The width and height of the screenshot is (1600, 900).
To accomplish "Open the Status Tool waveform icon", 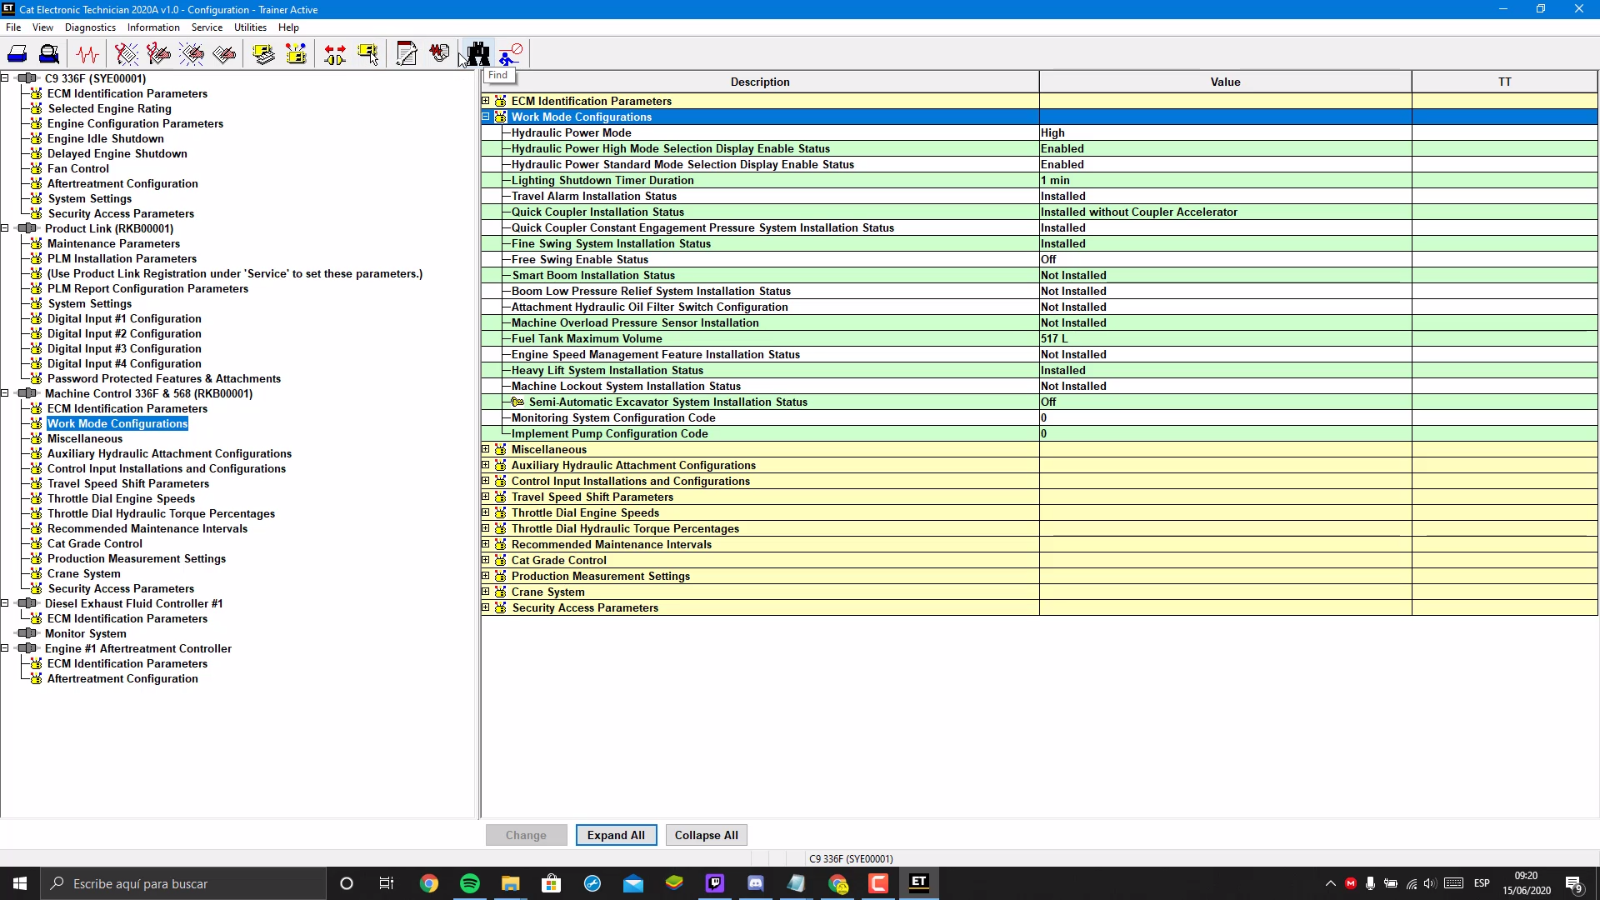I will point(88,54).
